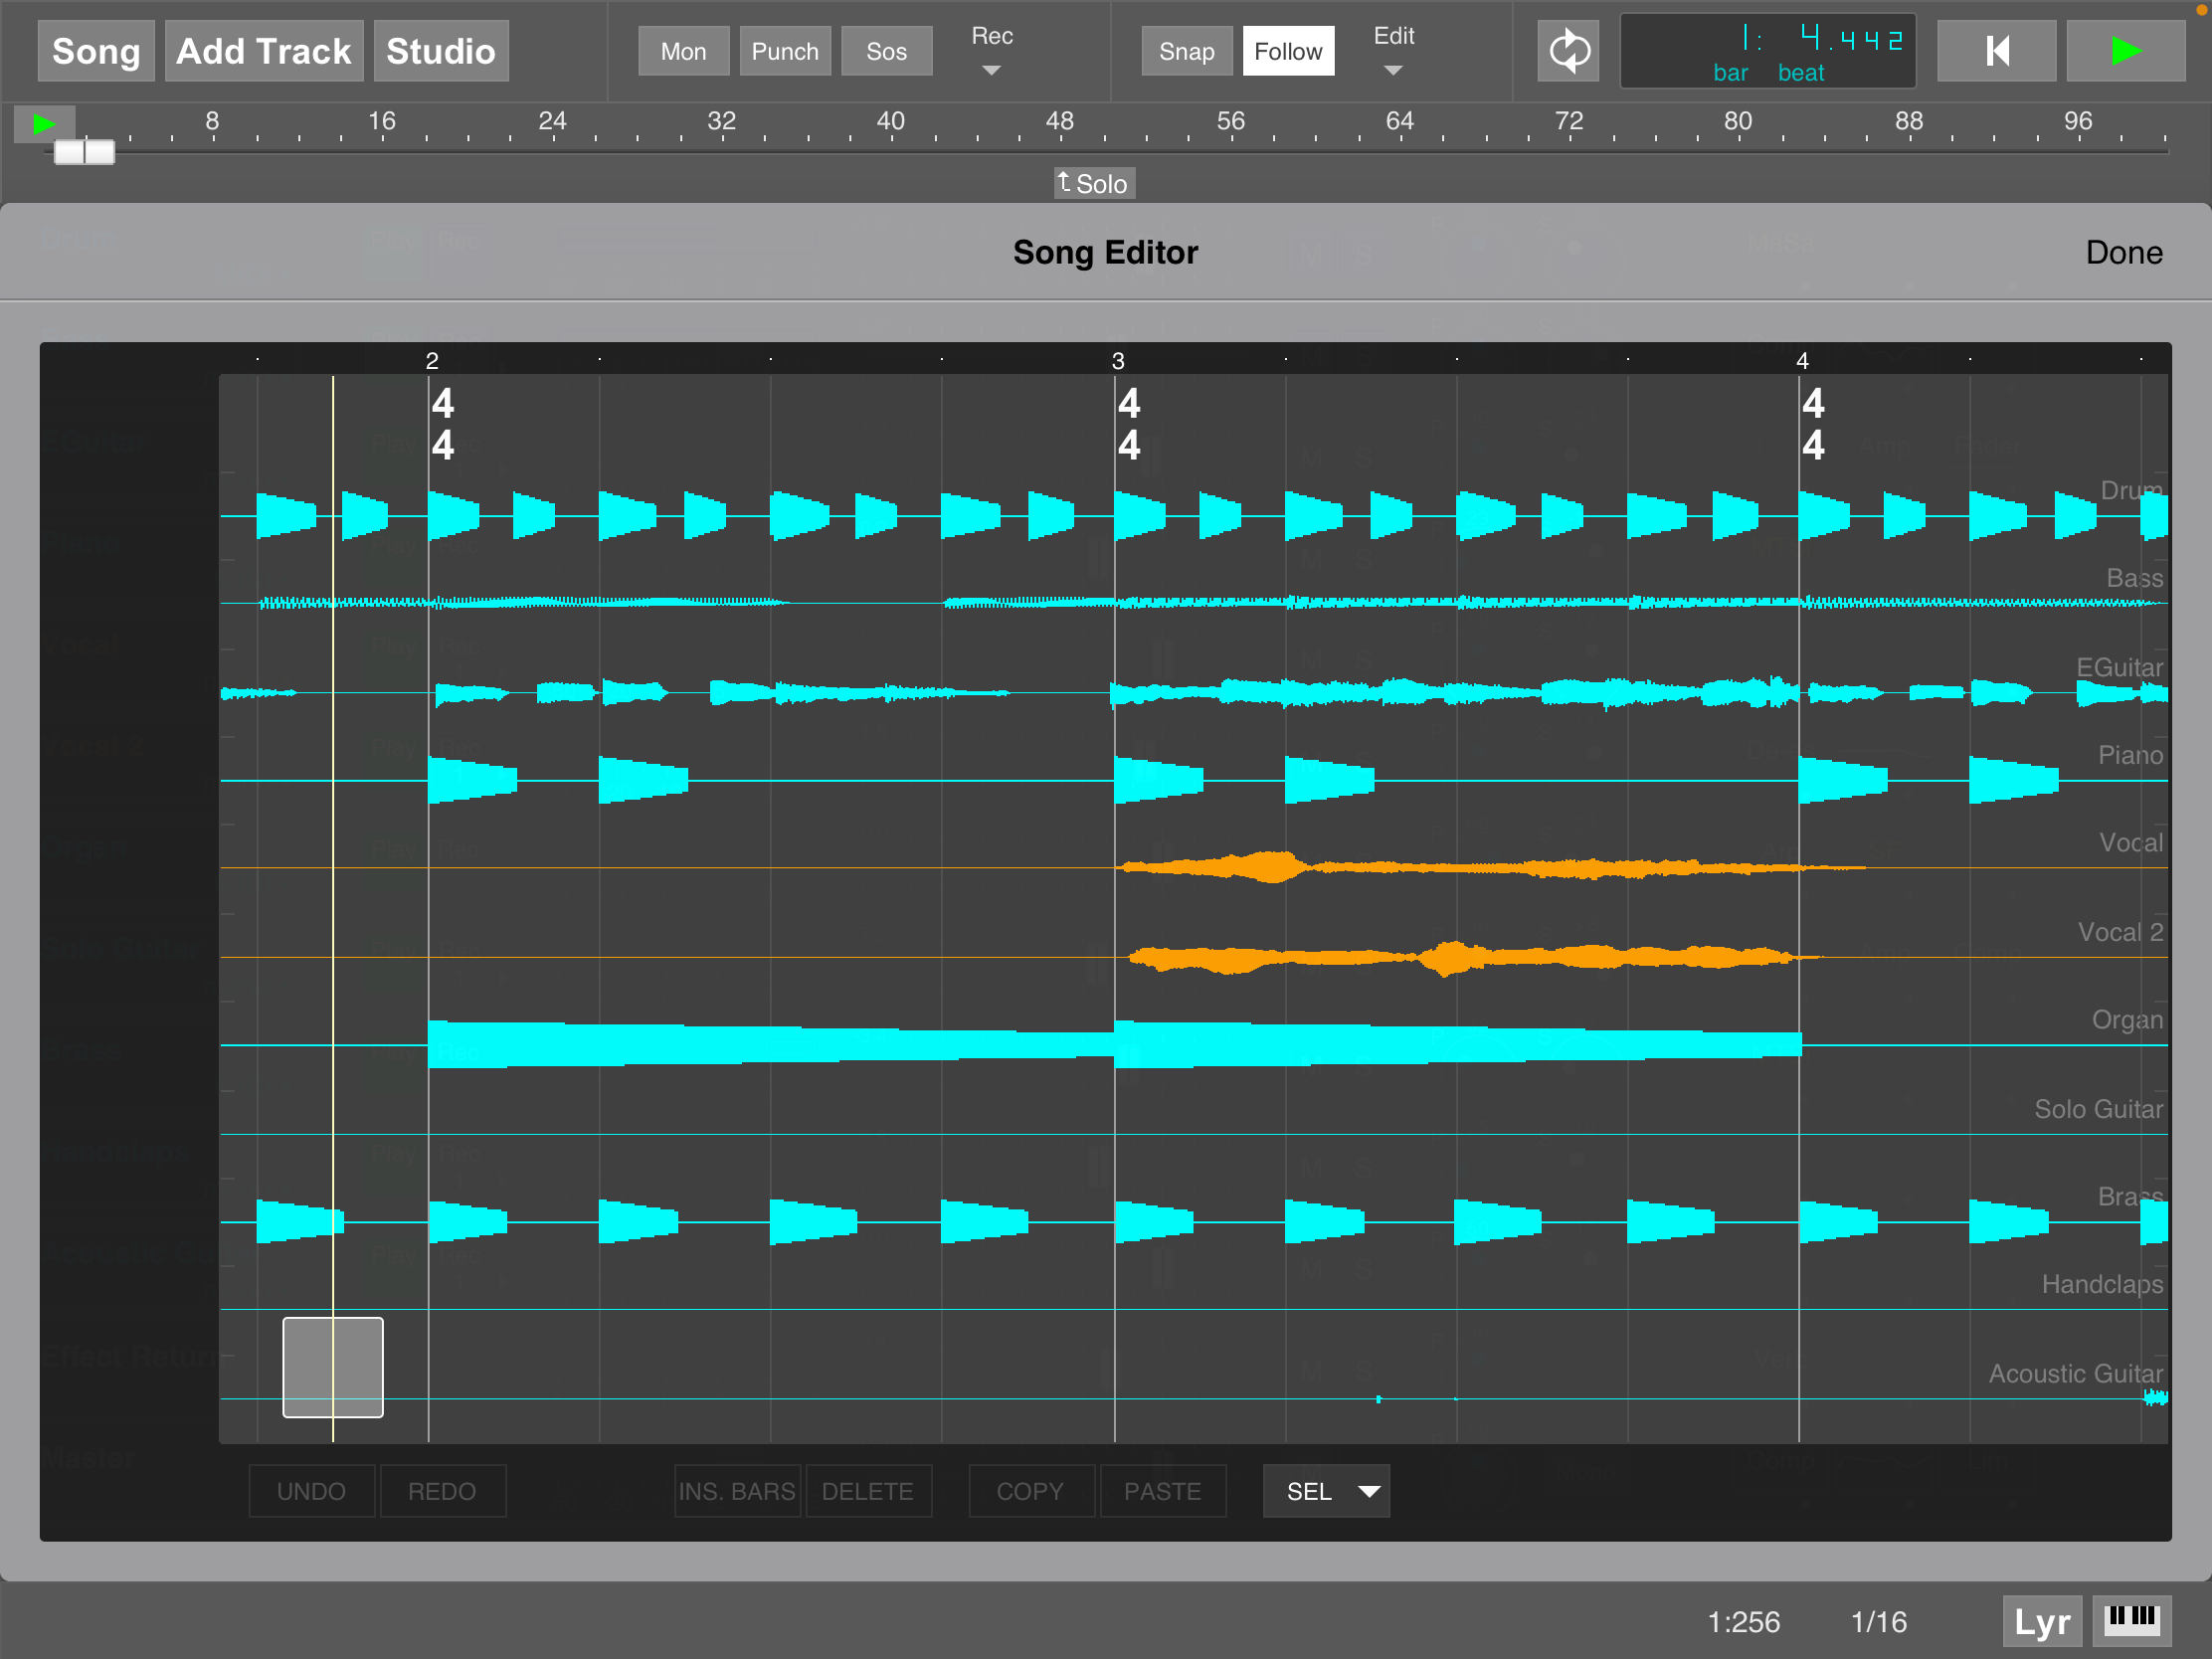Expand the Rec dropdown
The image size is (2212, 1659).
pyautogui.click(x=992, y=51)
